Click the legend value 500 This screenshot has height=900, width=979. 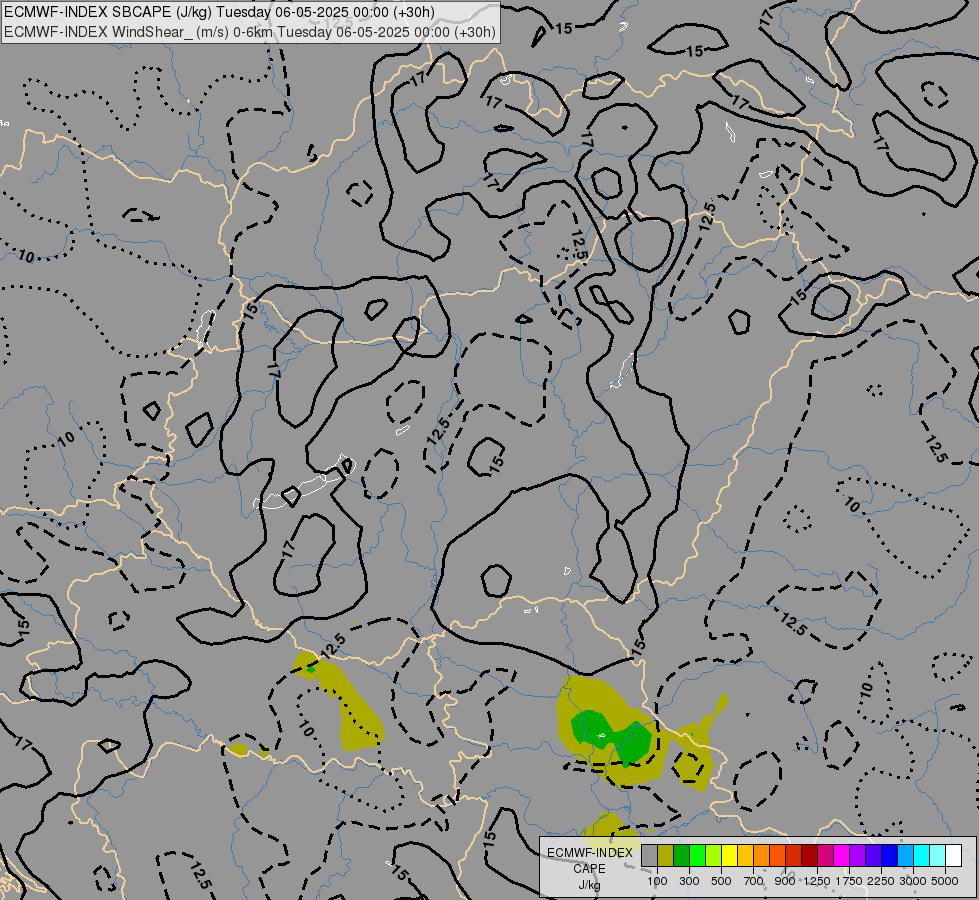721,881
